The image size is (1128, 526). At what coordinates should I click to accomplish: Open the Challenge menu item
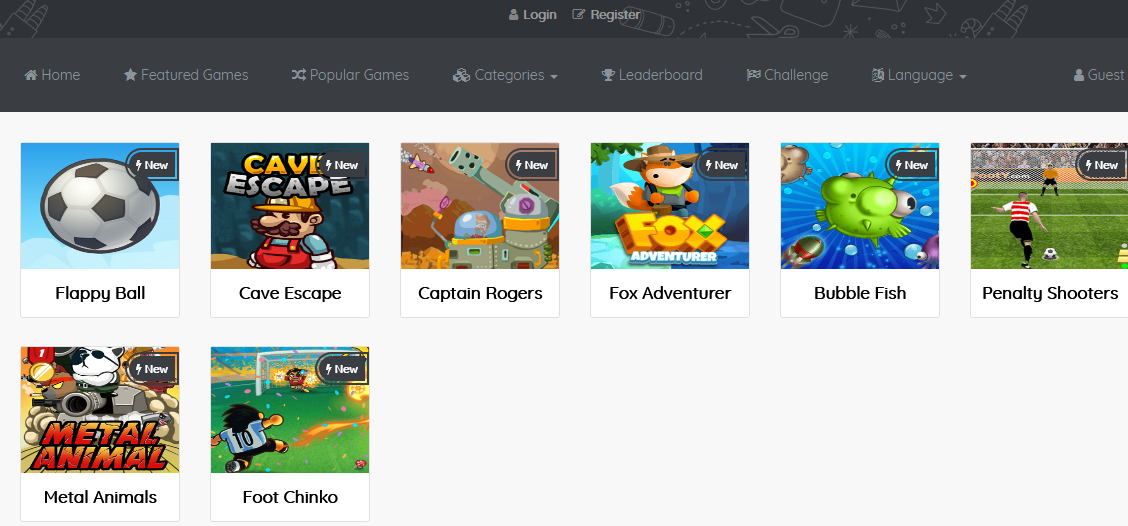(x=788, y=75)
